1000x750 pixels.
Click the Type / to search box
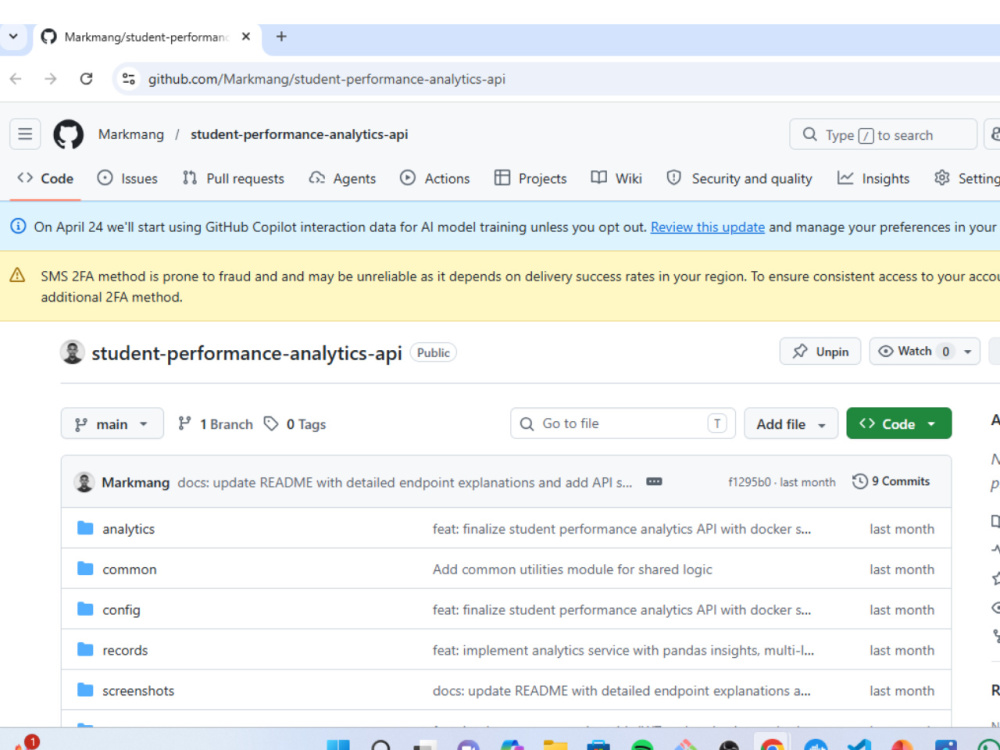tap(883, 135)
